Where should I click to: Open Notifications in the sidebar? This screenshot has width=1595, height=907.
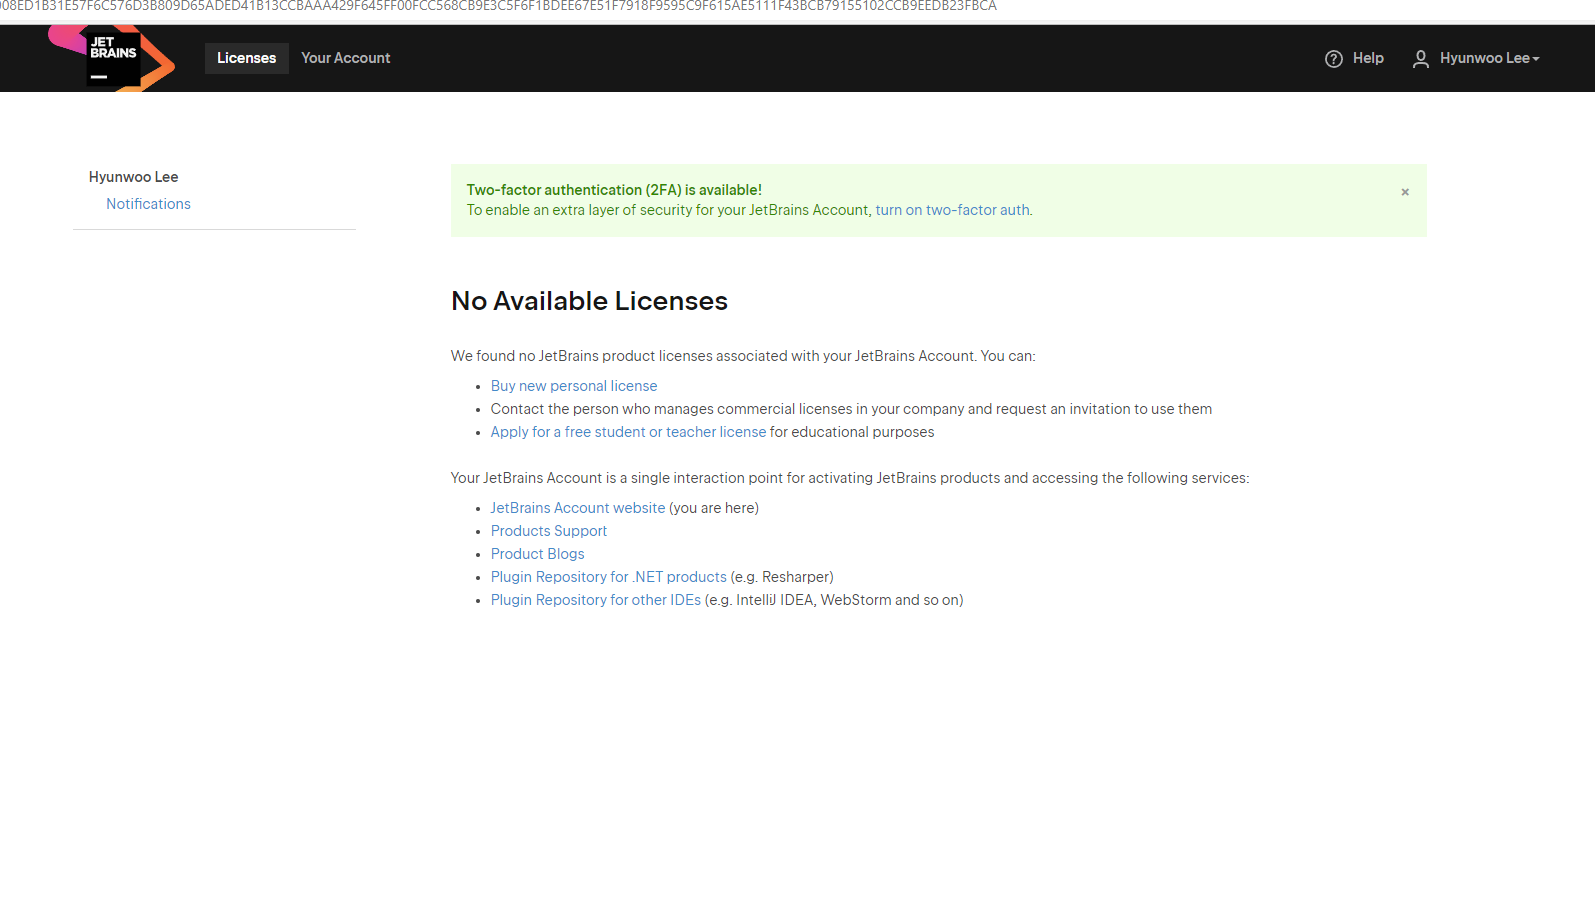148,204
